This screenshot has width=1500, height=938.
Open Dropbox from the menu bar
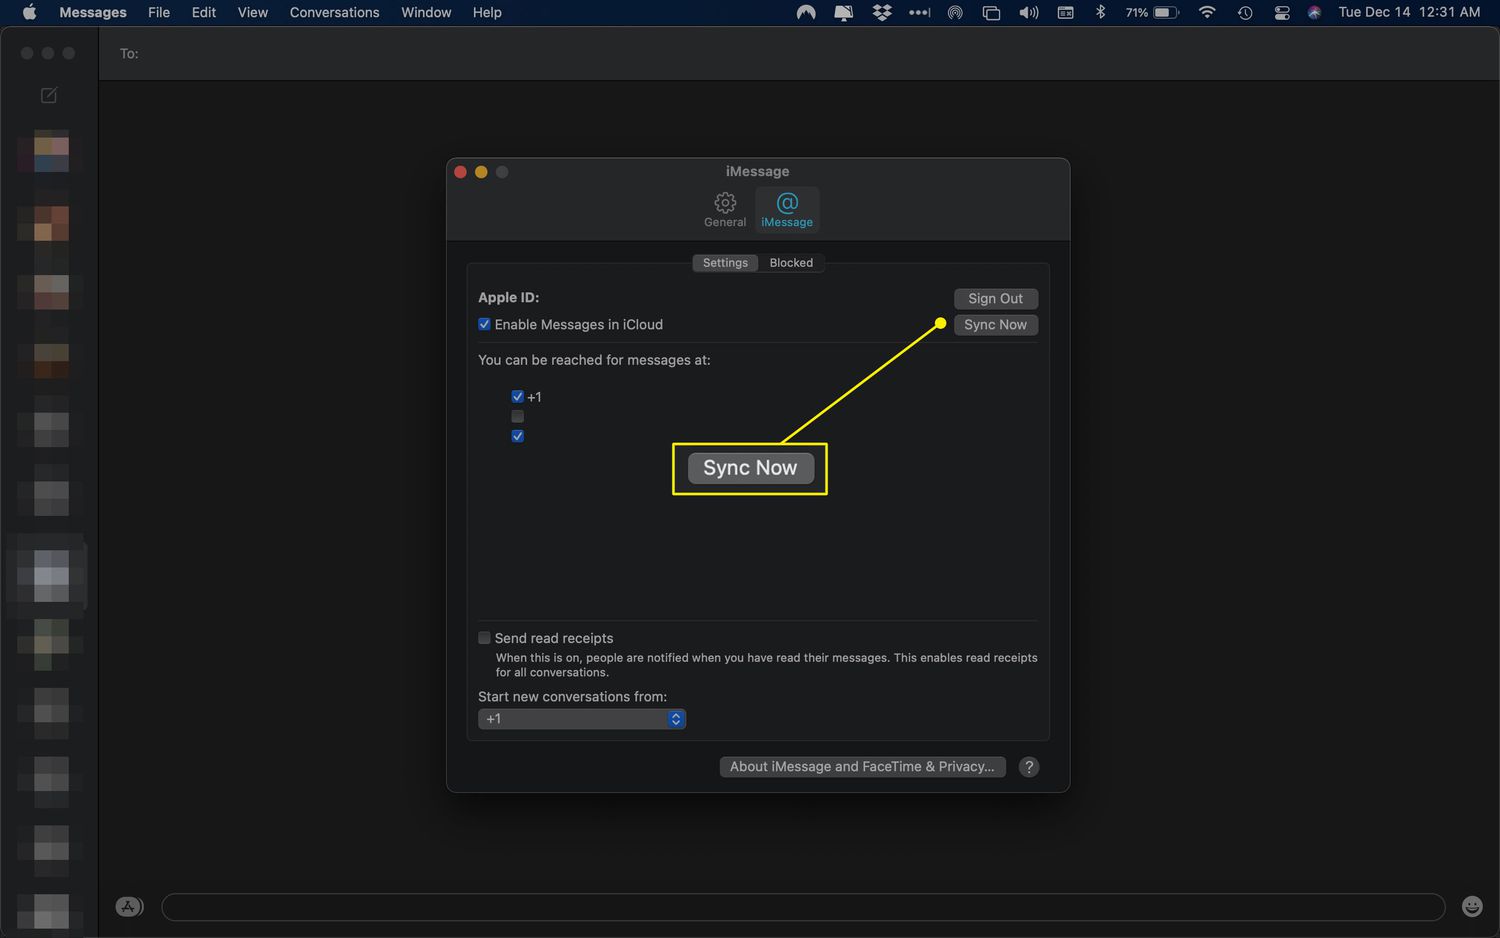[881, 13]
